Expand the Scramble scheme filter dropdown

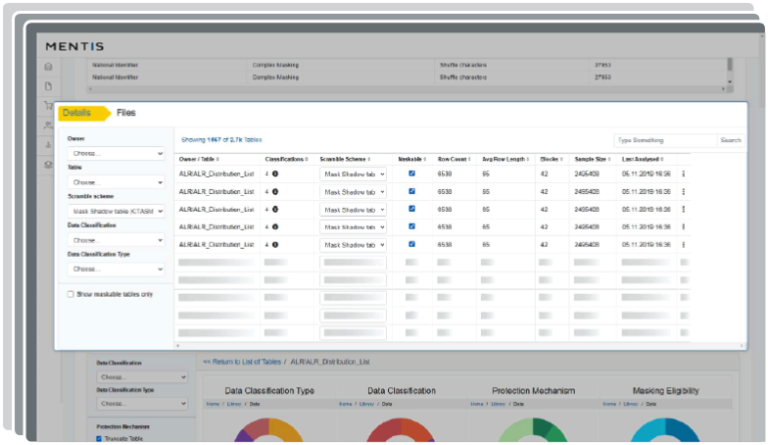coord(116,212)
